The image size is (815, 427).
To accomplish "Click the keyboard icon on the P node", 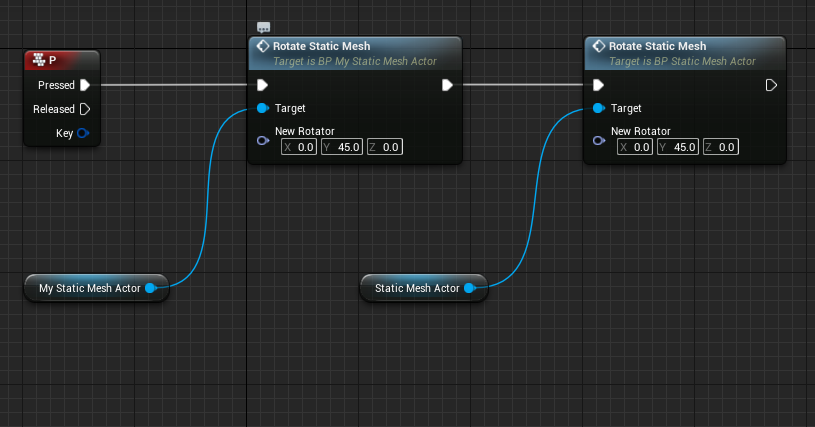I will 39,60.
